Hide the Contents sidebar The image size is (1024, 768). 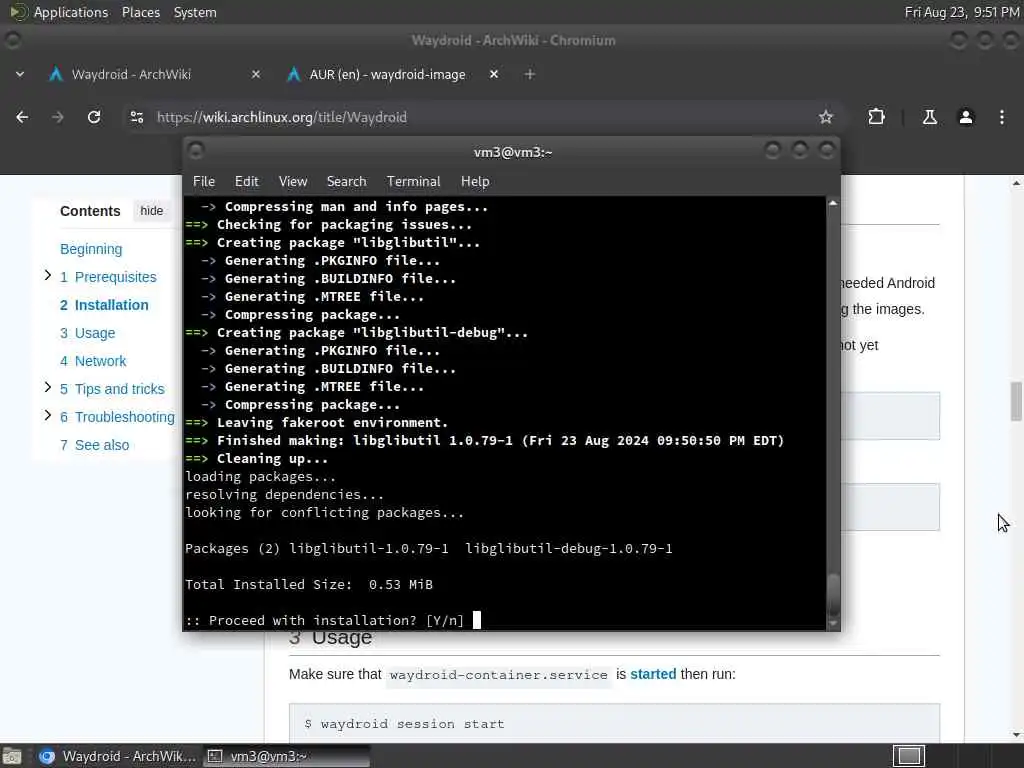pos(152,211)
